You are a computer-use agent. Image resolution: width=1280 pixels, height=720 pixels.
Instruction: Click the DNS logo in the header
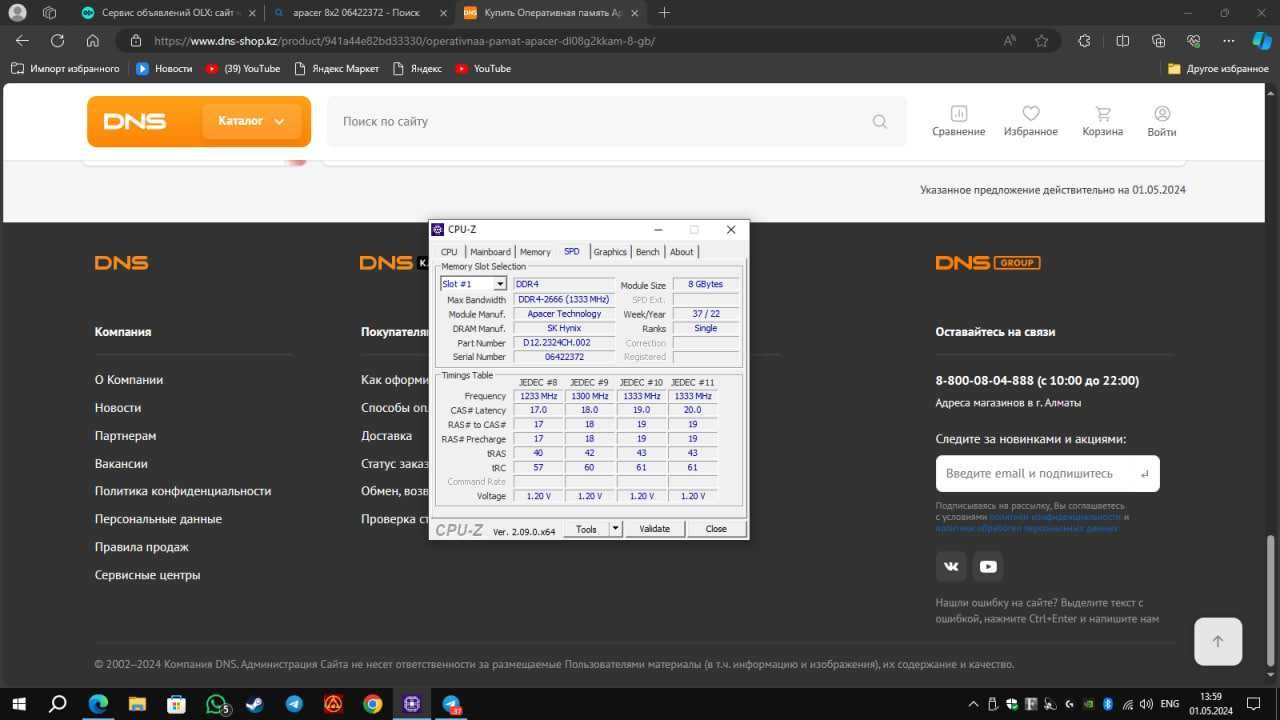[x=135, y=121]
